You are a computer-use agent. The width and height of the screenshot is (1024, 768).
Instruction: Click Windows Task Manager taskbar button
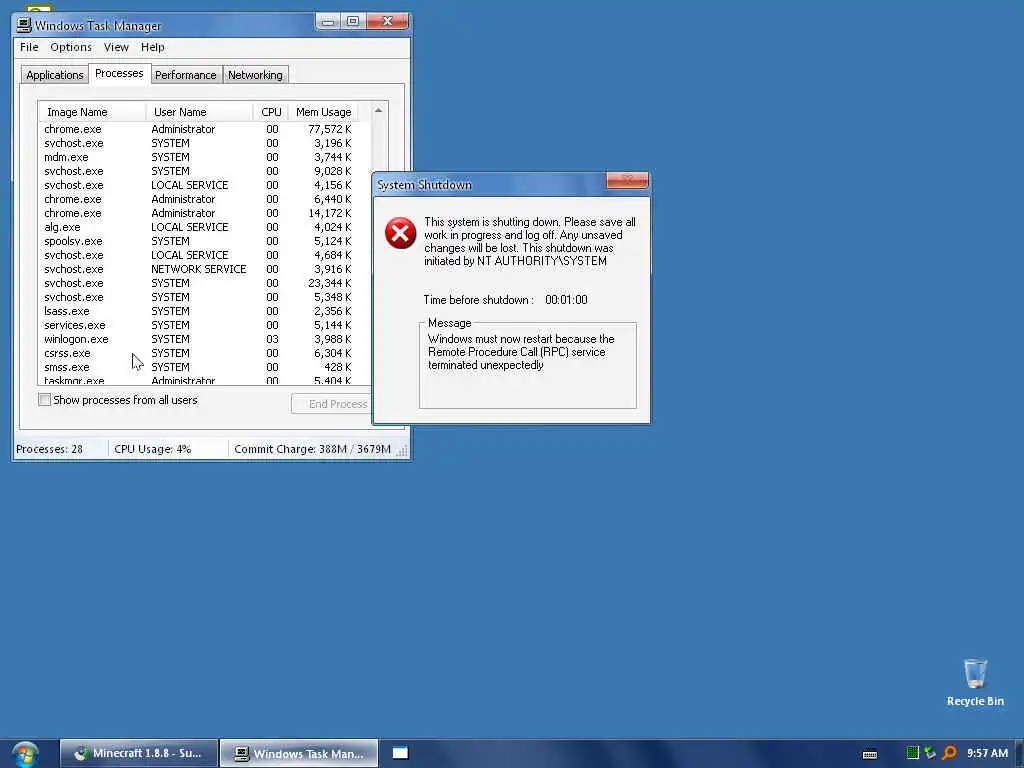[x=299, y=753]
